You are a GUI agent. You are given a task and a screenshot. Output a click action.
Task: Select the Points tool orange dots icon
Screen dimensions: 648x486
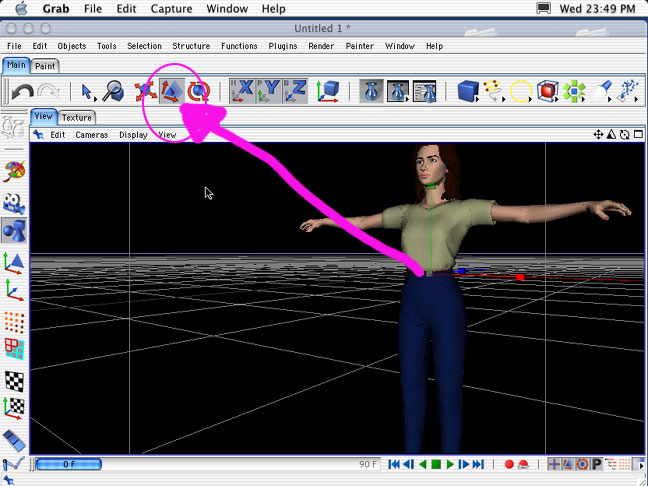pos(14,322)
